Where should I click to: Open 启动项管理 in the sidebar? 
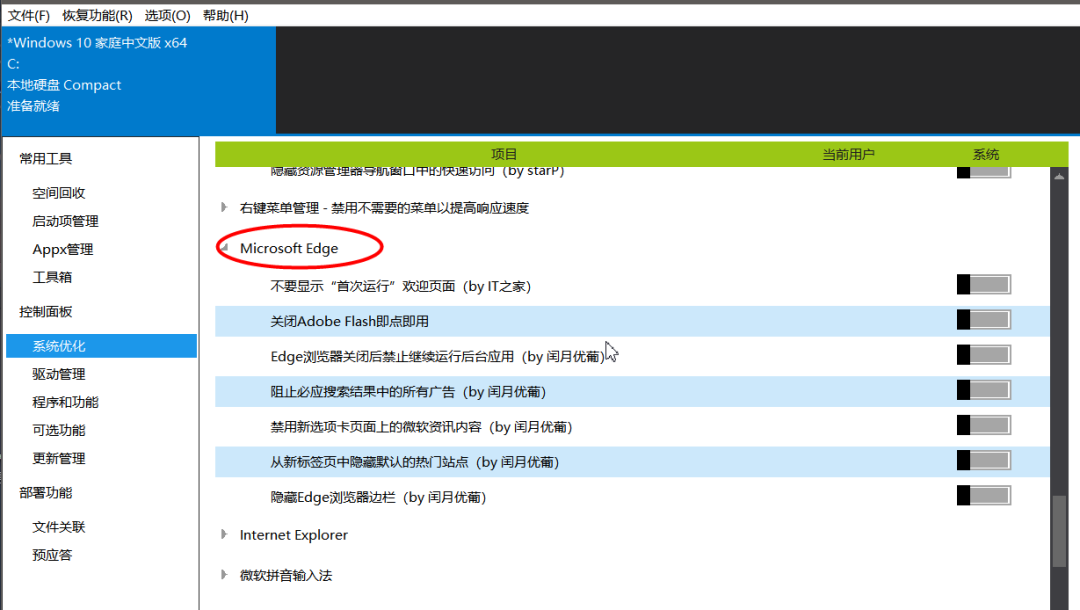65,221
